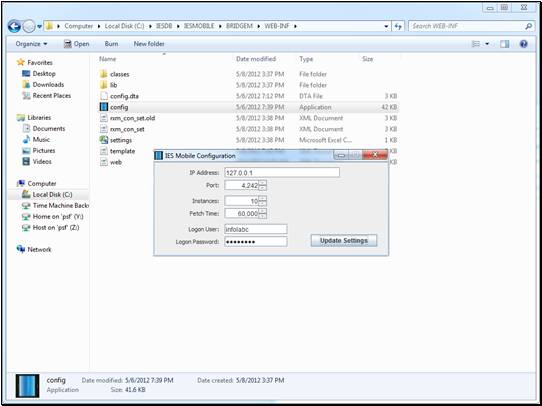Select Downloads in Favorites
The height and width of the screenshot is (406, 542).
pyautogui.click(x=48, y=85)
